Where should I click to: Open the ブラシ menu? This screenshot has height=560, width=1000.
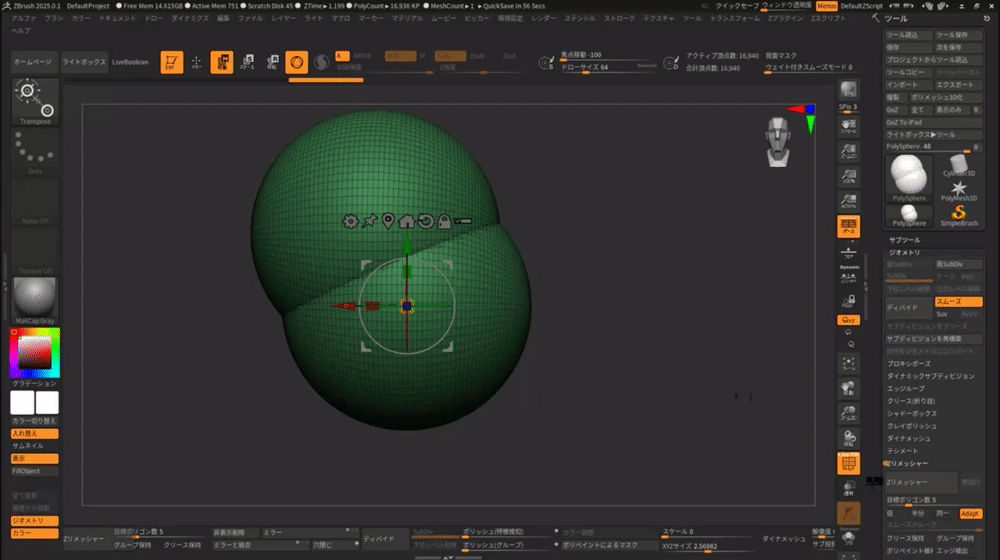[54, 18]
